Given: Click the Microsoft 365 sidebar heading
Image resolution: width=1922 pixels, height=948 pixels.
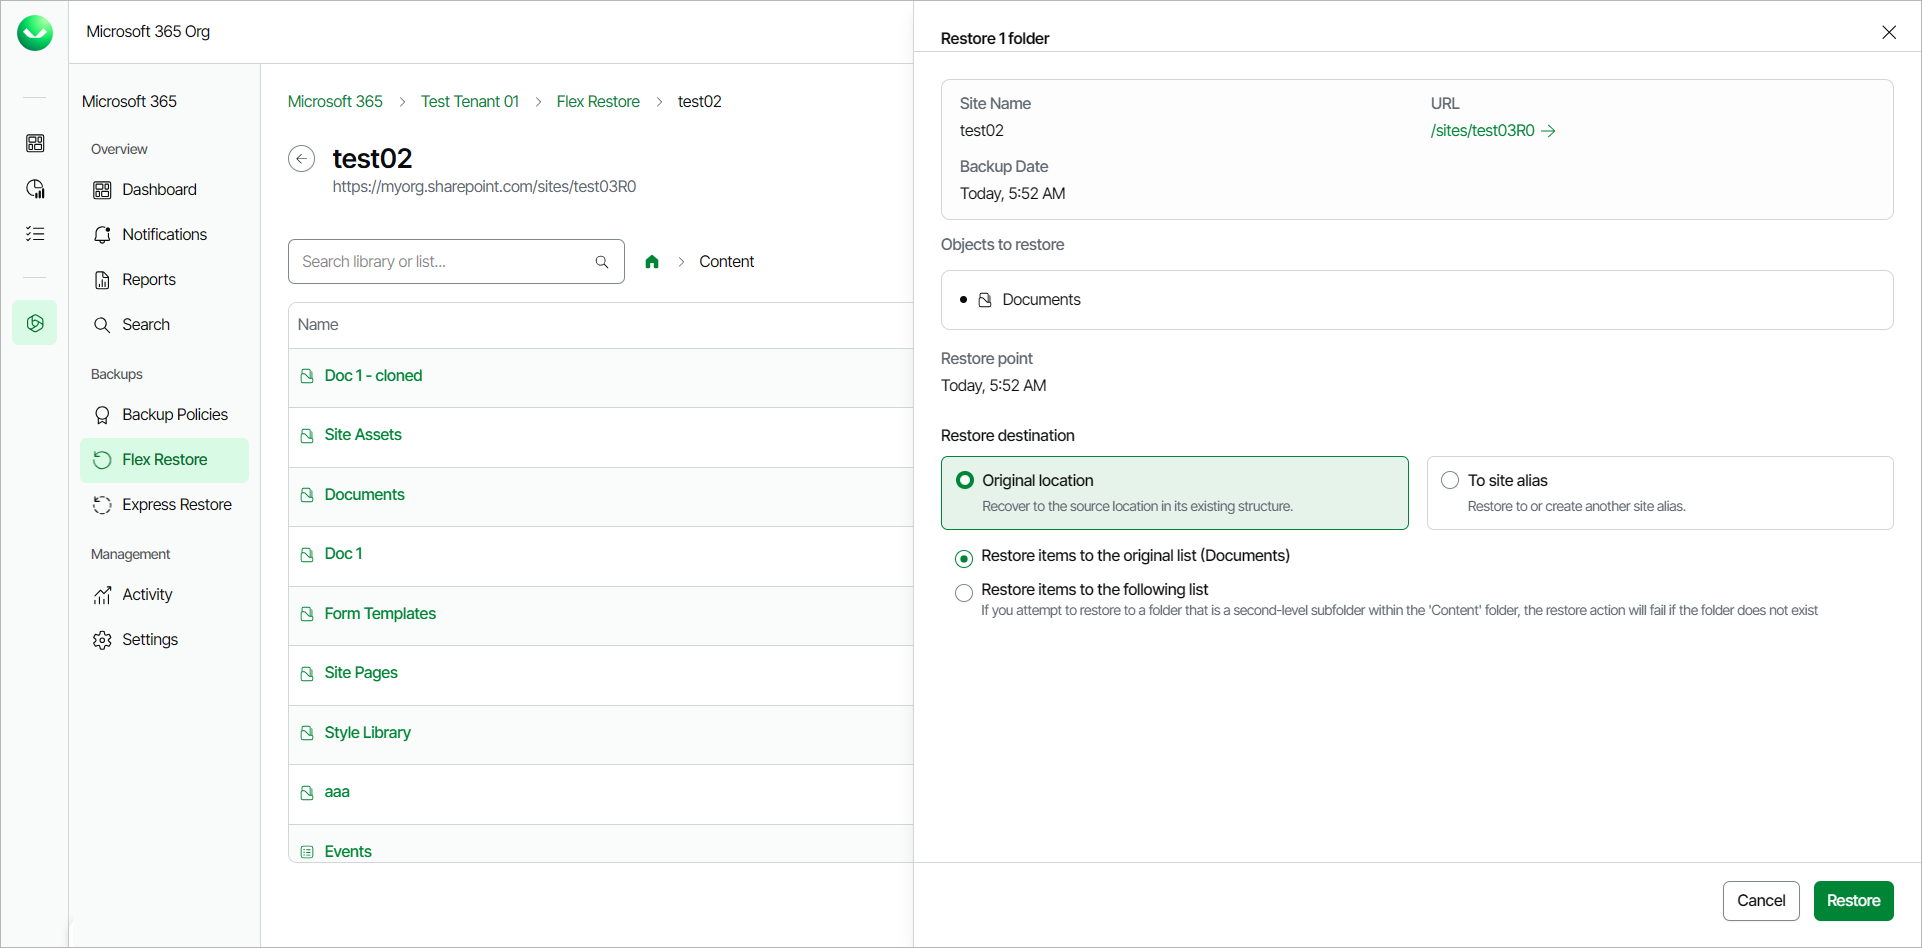Looking at the screenshot, I should point(129,101).
